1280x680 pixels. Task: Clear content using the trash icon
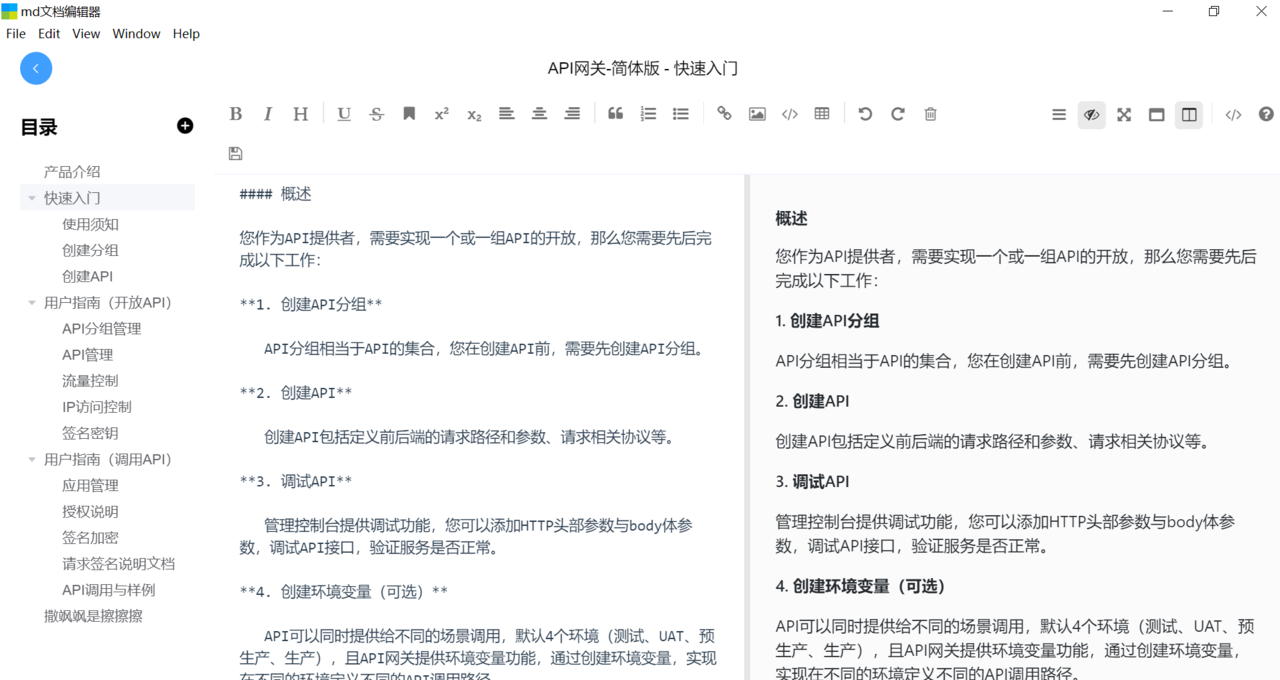coord(930,114)
